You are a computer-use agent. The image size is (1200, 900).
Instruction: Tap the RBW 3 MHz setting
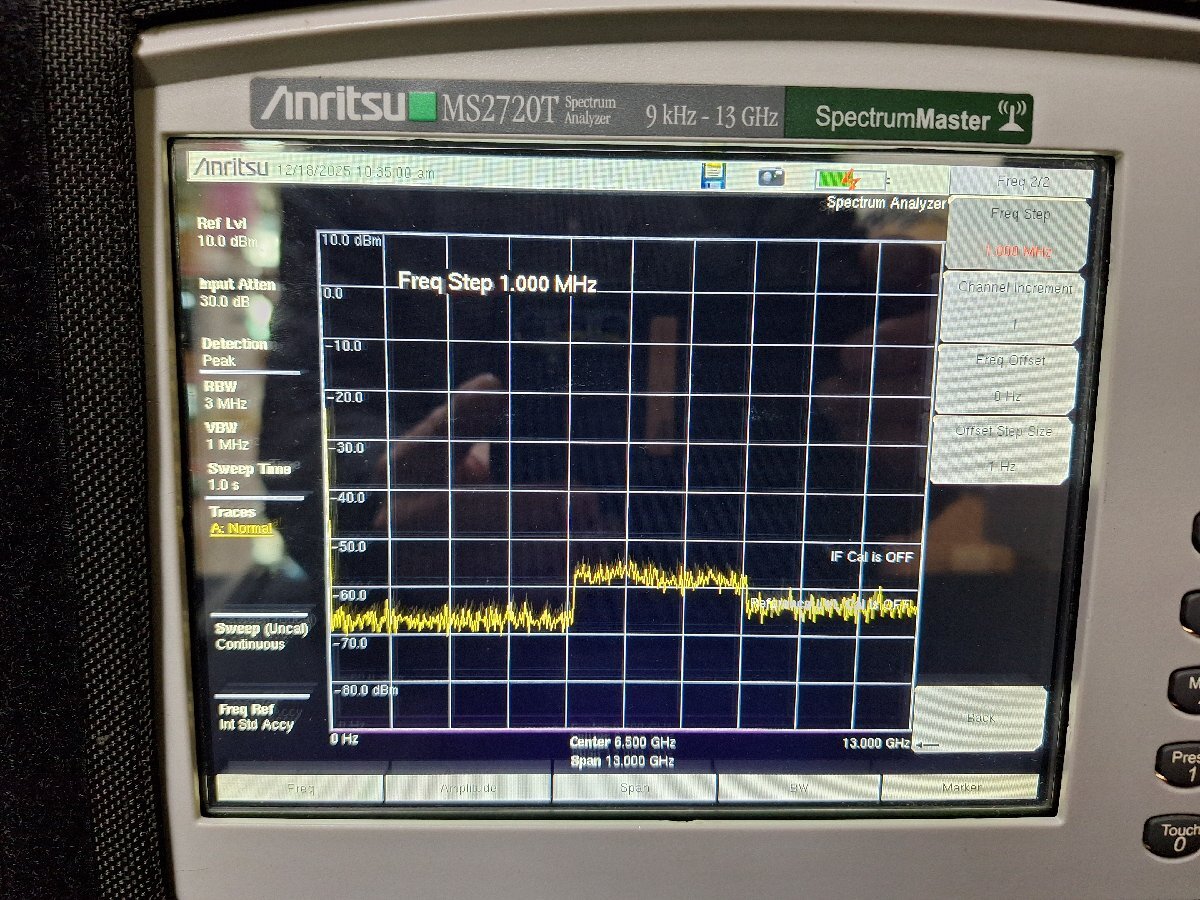coord(226,395)
